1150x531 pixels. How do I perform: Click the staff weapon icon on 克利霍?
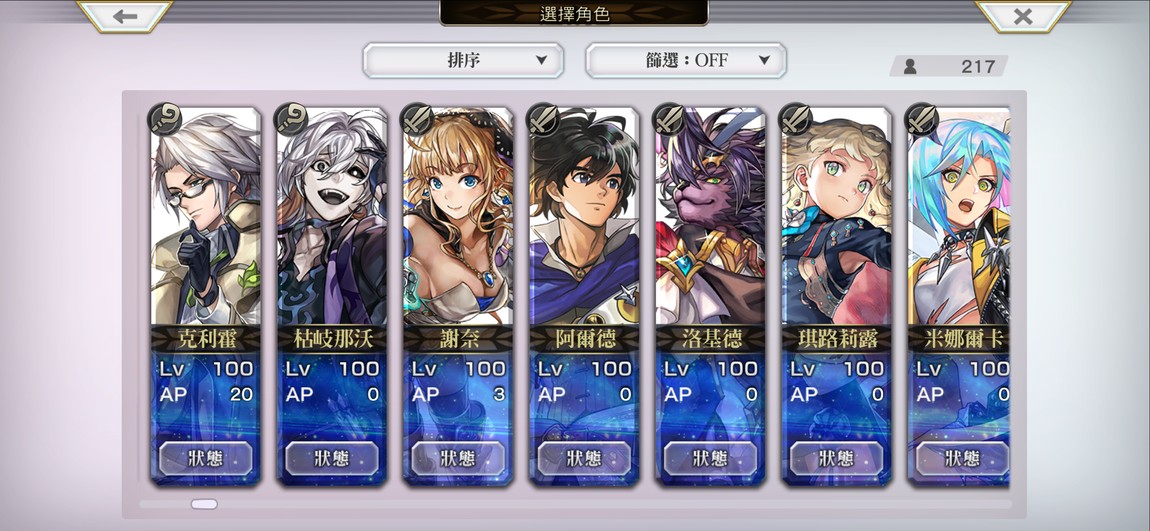click(x=166, y=120)
